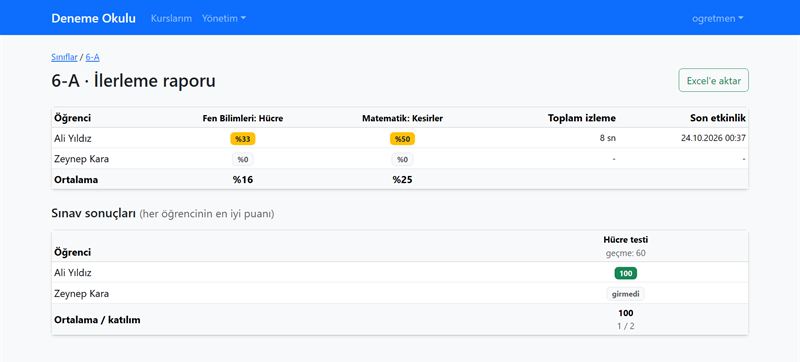Viewport: 800px width, 362px height.
Task: Go to Kurslarım in navbar
Action: [171, 18]
